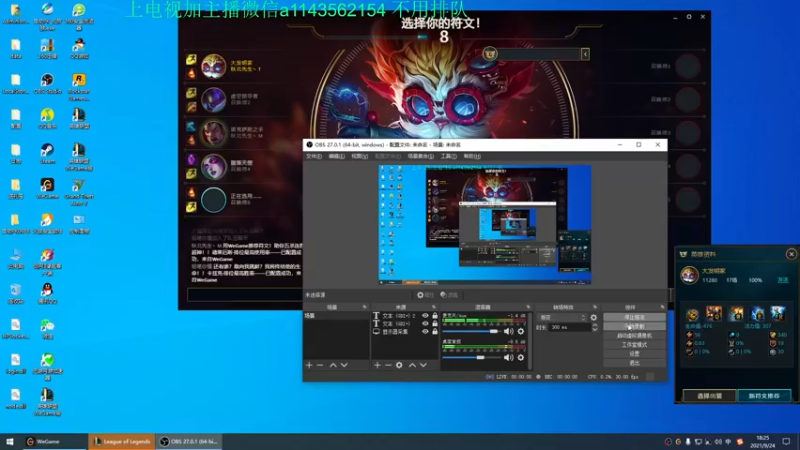Open the Steam desktop shortcut
The width and height of the screenshot is (800, 450).
coord(47,153)
